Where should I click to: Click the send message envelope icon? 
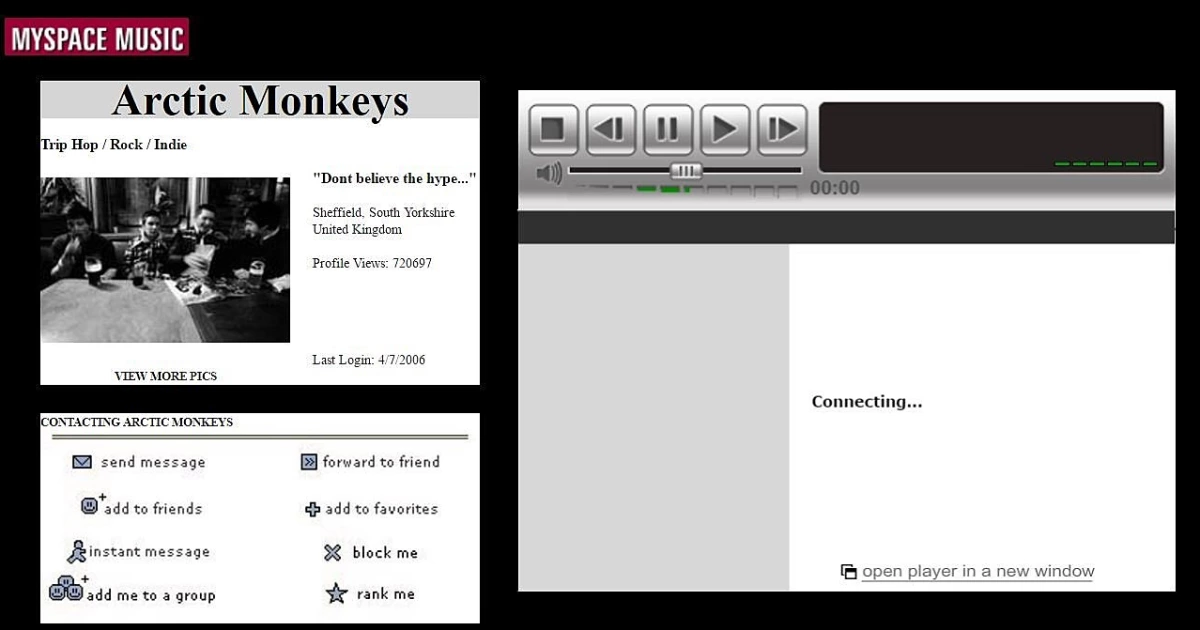(x=82, y=462)
